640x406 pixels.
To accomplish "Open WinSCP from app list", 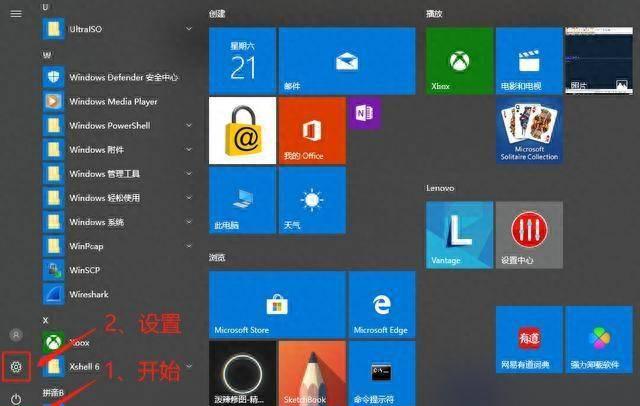I will pyautogui.click(x=118, y=270).
